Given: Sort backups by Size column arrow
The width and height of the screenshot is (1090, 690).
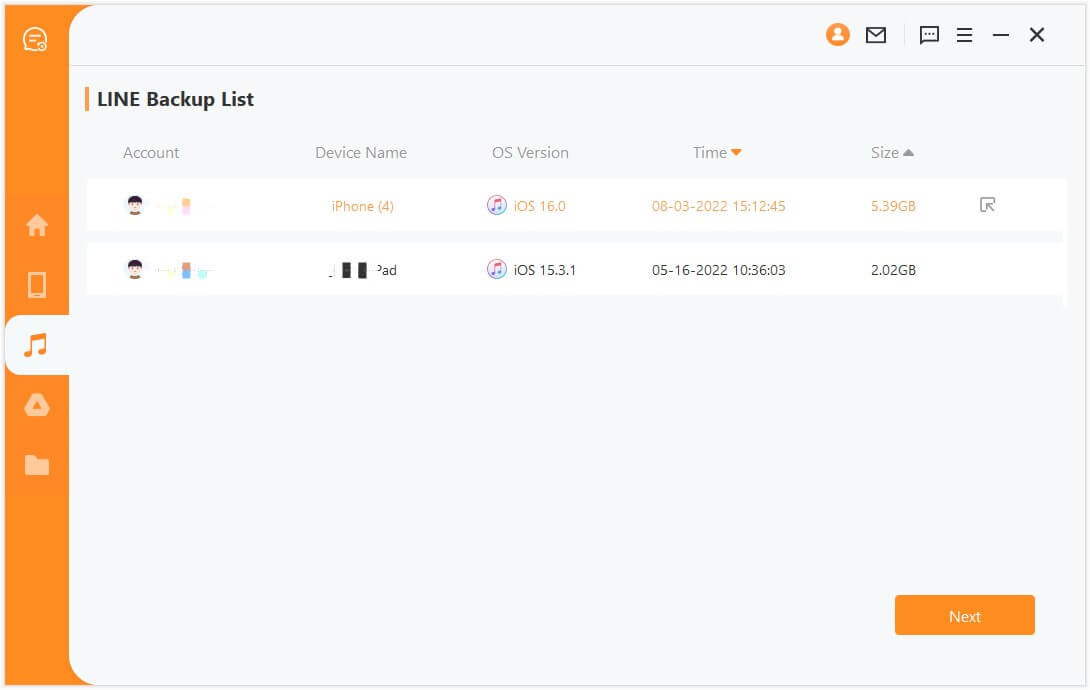Looking at the screenshot, I should pos(908,153).
